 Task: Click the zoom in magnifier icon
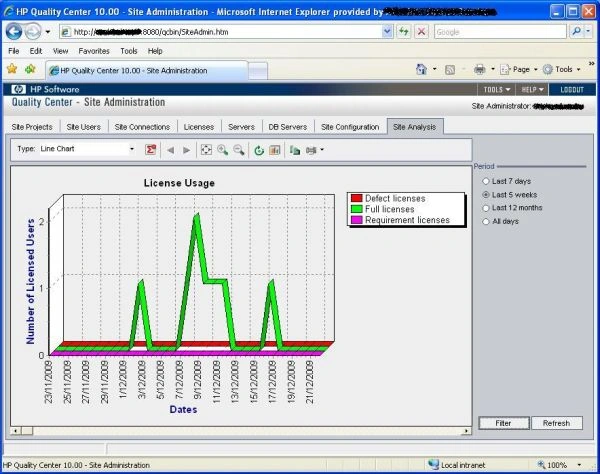point(222,150)
